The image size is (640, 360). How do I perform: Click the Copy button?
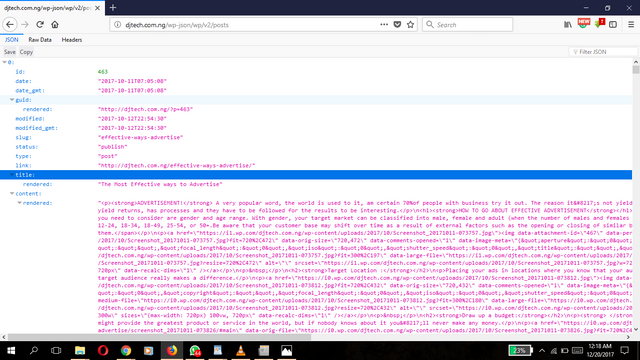pos(26,52)
